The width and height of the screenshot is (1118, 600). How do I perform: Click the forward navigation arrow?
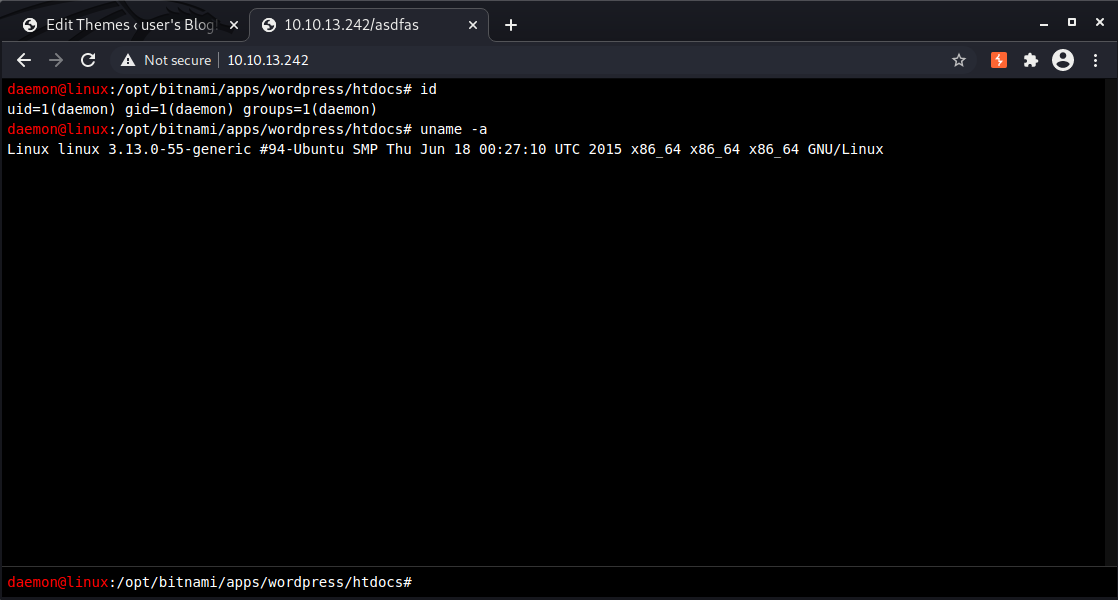56,61
